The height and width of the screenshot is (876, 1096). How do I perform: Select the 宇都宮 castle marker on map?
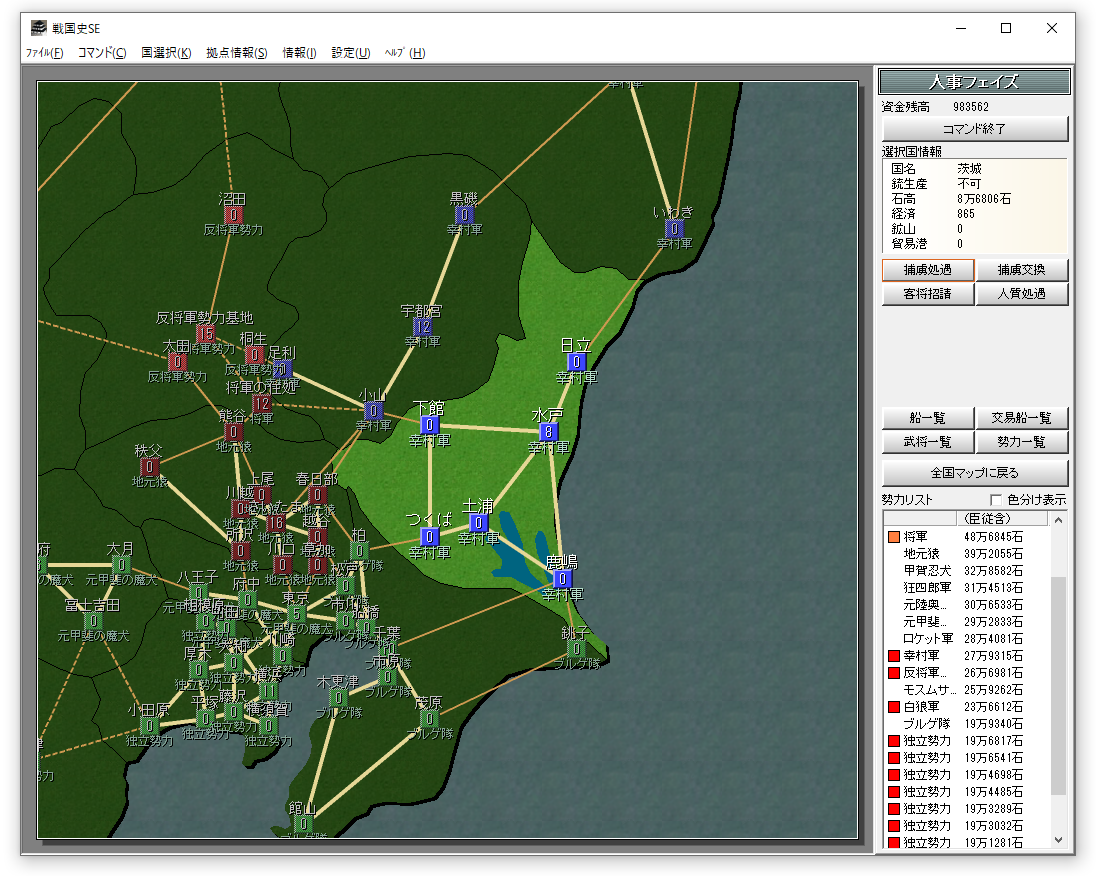coord(422,327)
